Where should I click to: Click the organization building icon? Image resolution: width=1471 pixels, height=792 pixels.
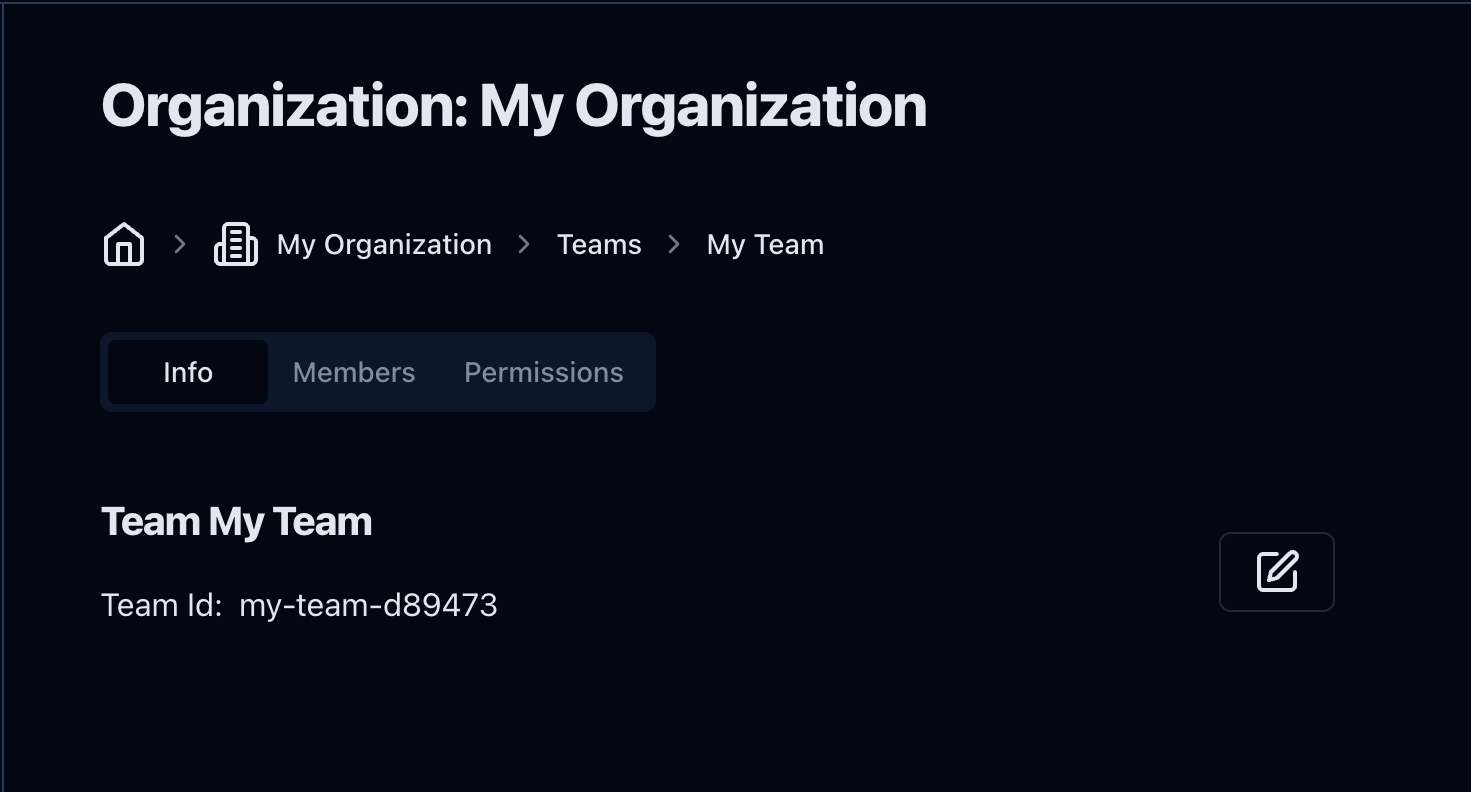(236, 245)
